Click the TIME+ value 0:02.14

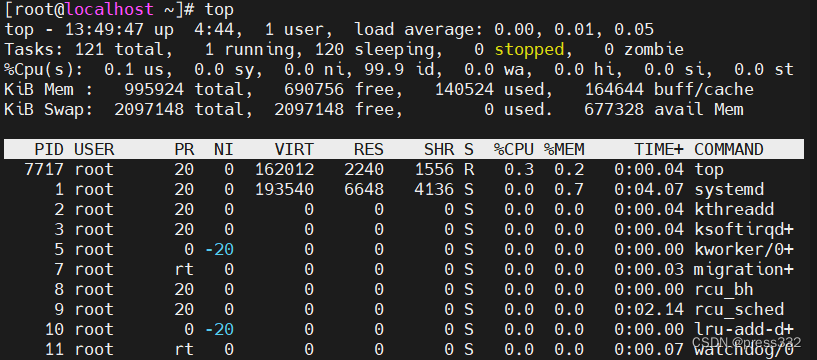point(649,309)
